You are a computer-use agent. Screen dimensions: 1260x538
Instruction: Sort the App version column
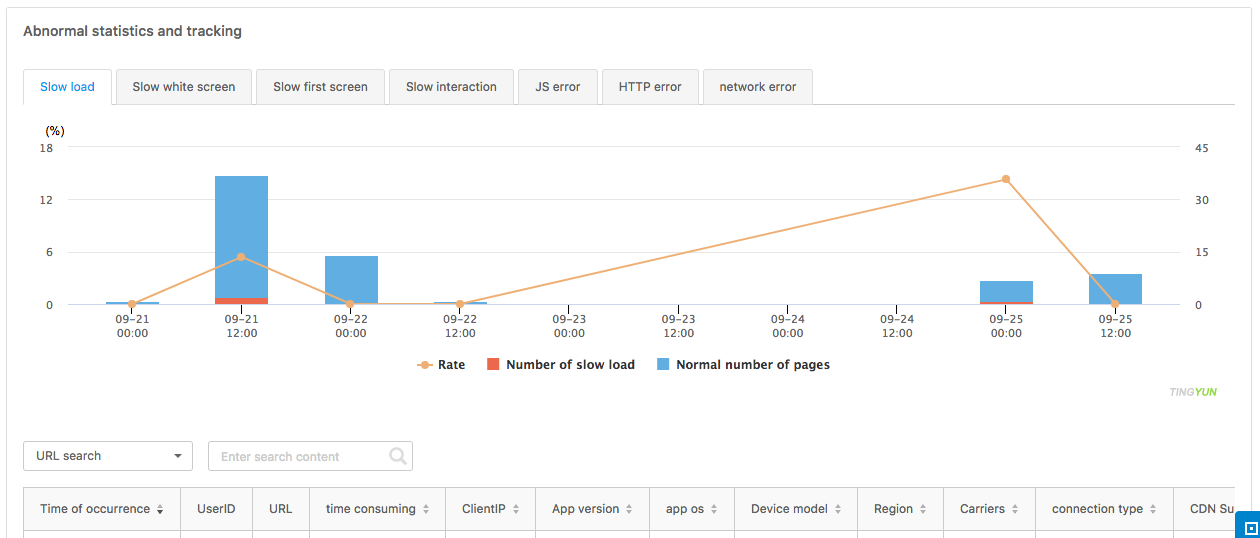click(x=629, y=510)
